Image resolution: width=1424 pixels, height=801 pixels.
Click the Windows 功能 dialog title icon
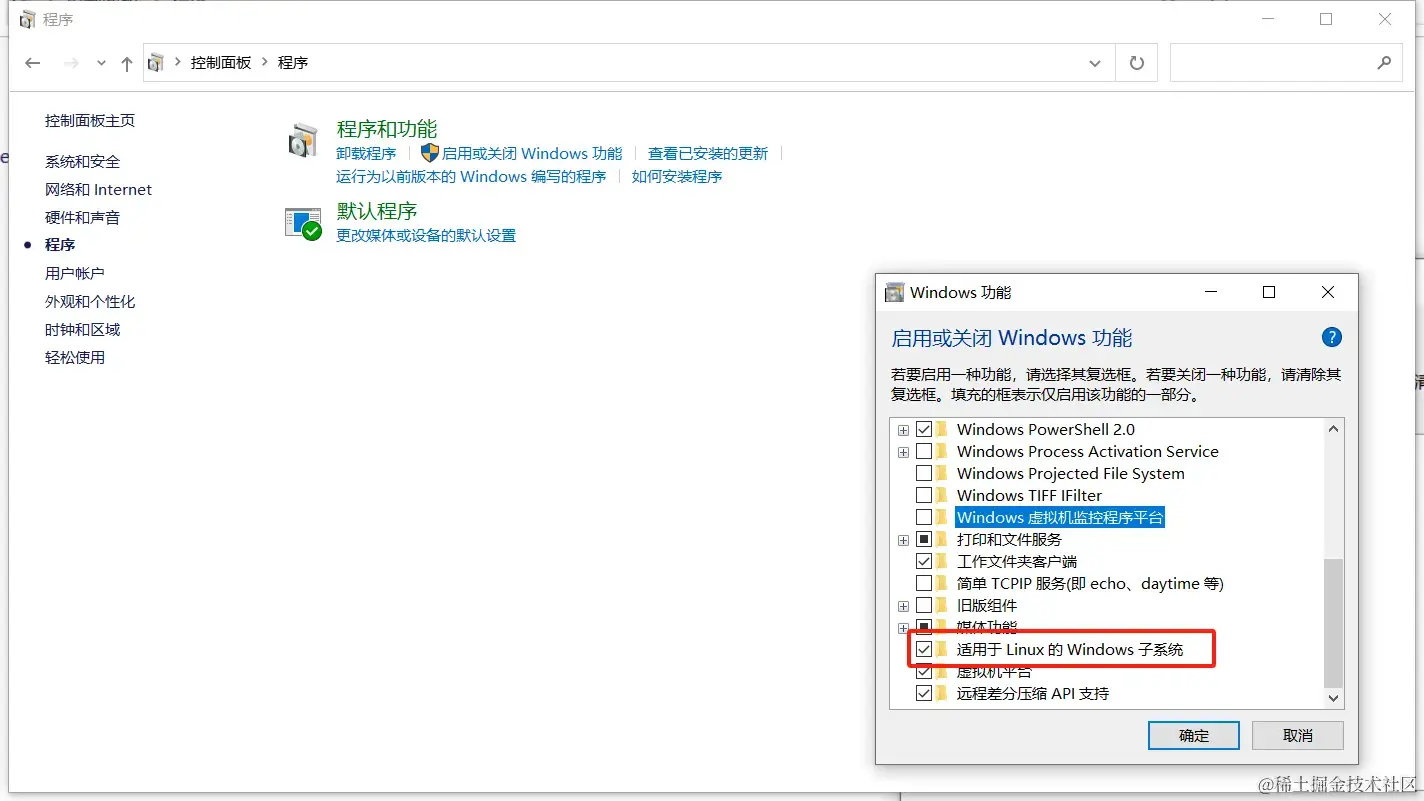(895, 293)
